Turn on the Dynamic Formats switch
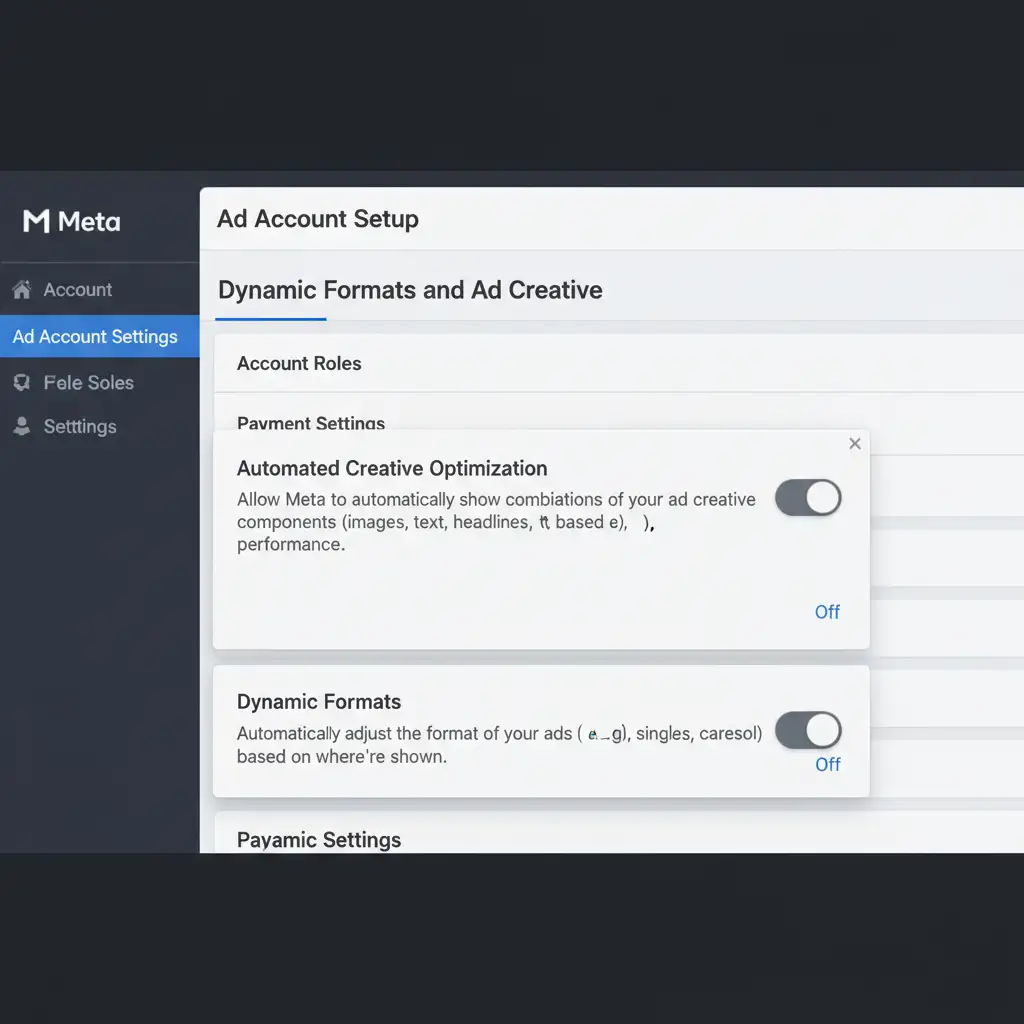Image resolution: width=1024 pixels, height=1024 pixels. [808, 730]
